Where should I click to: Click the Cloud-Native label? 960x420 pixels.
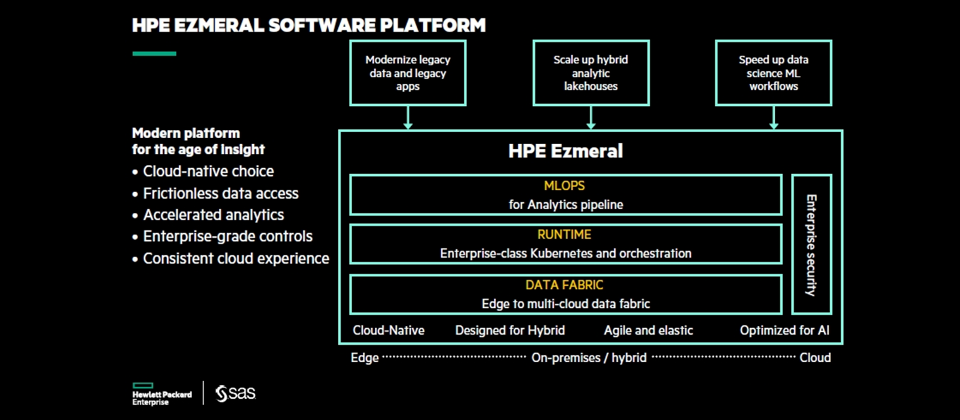[x=388, y=331]
